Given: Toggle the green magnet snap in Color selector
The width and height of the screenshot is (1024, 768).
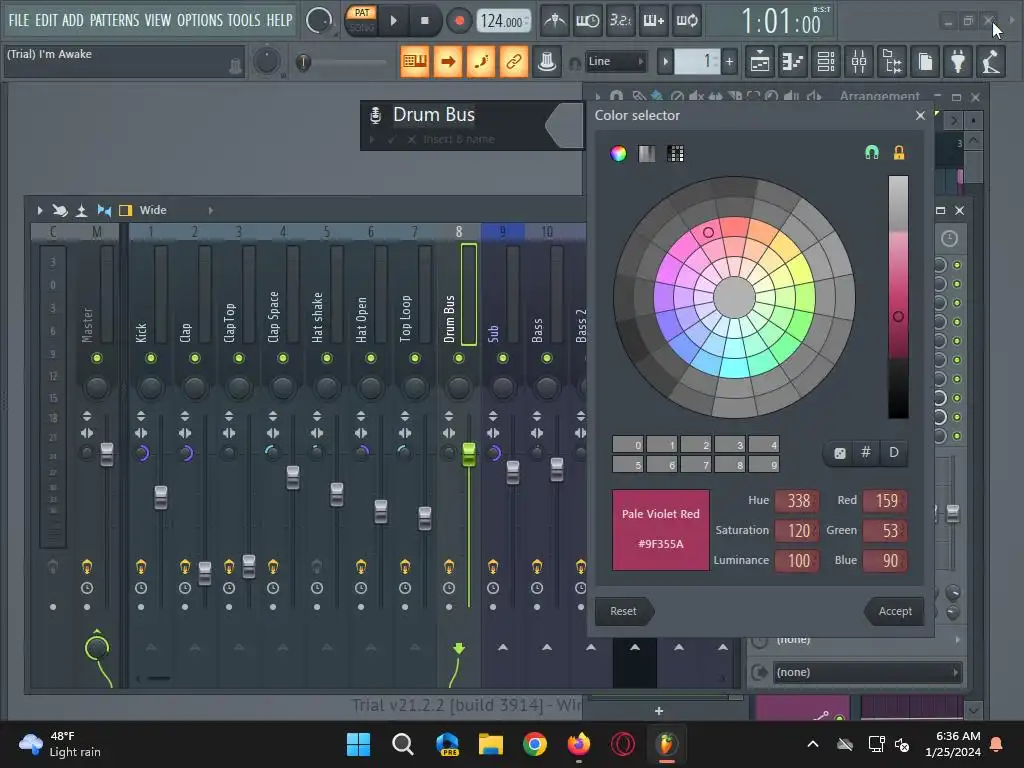Looking at the screenshot, I should pyautogui.click(x=872, y=153).
